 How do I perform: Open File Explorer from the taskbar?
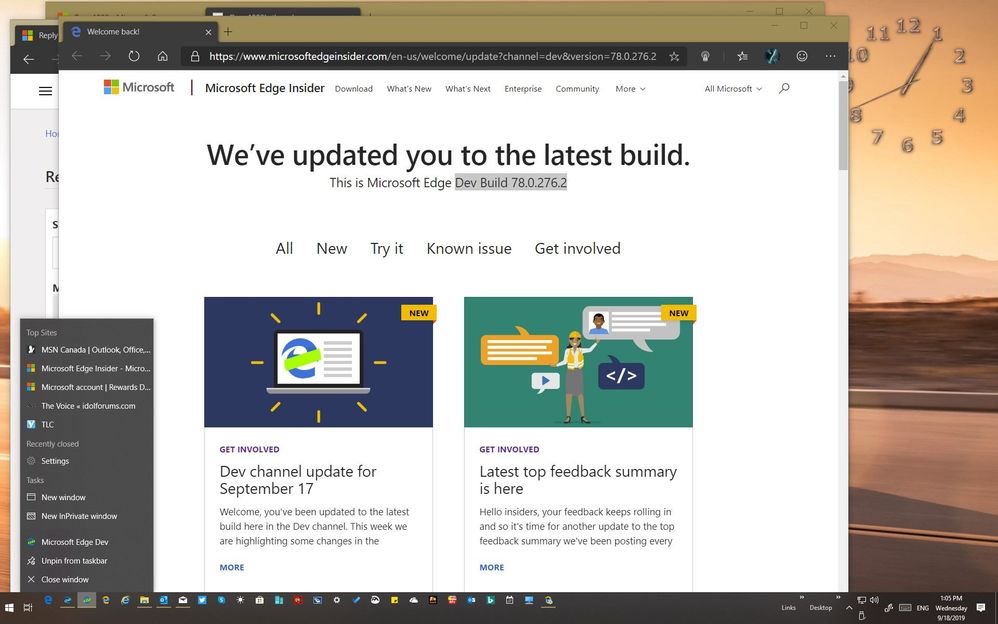[x=144, y=600]
